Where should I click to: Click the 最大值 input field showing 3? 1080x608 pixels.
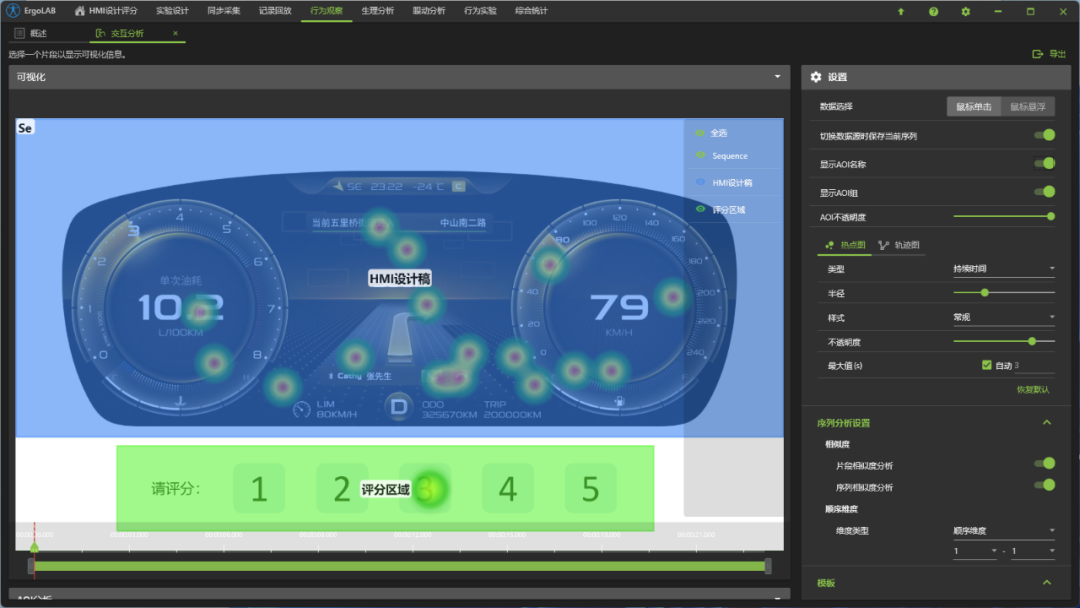[1033, 366]
